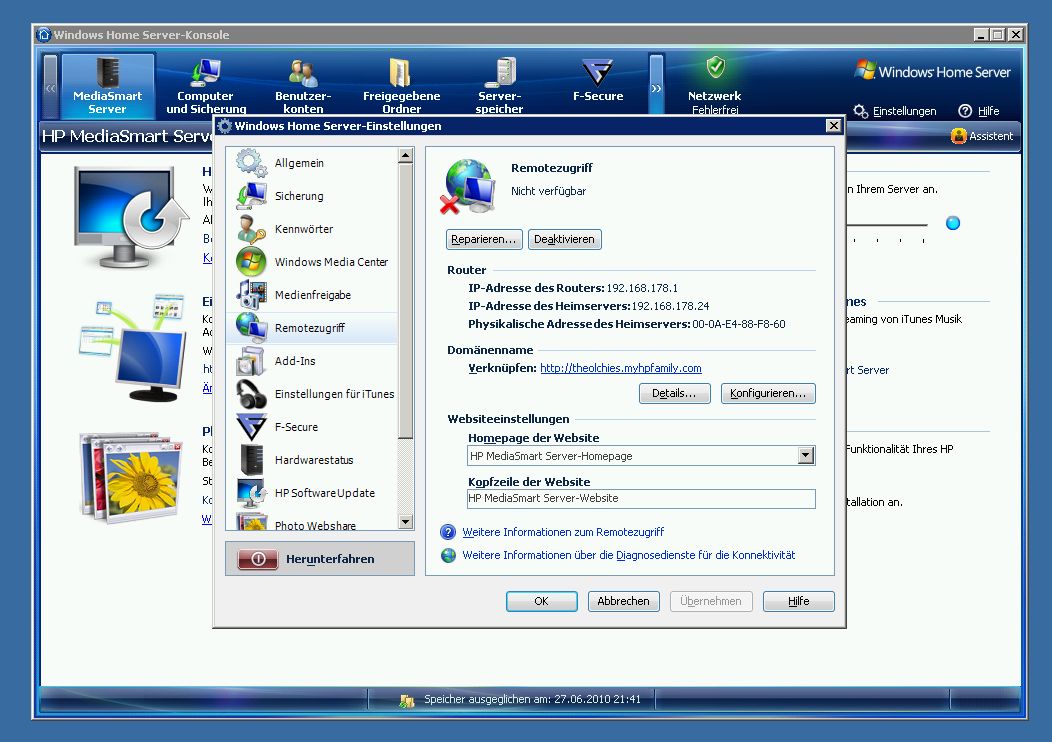Viewport: 1052px width, 742px height.
Task: Click Deaktivieren button
Action: [564, 239]
